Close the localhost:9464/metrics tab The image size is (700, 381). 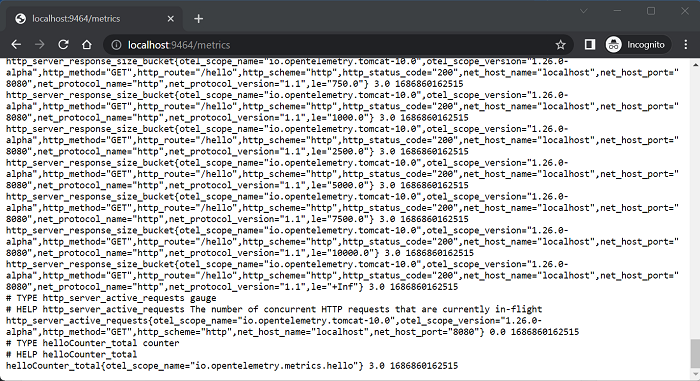click(171, 19)
